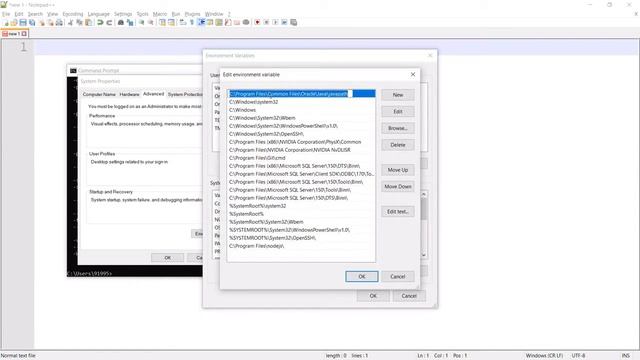The image size is (640, 360).
Task: Toggle the highlighted Indent Guide icon
Action: 201,22
